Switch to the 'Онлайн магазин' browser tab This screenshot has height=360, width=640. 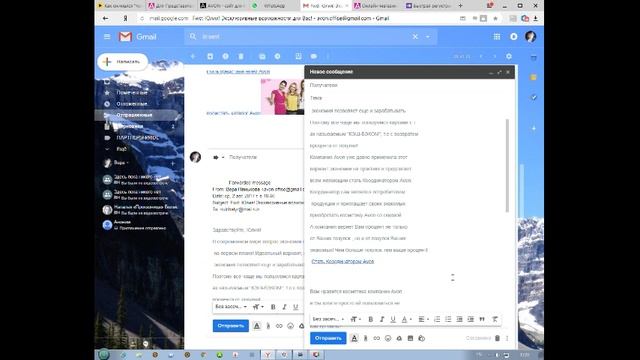[x=376, y=6]
